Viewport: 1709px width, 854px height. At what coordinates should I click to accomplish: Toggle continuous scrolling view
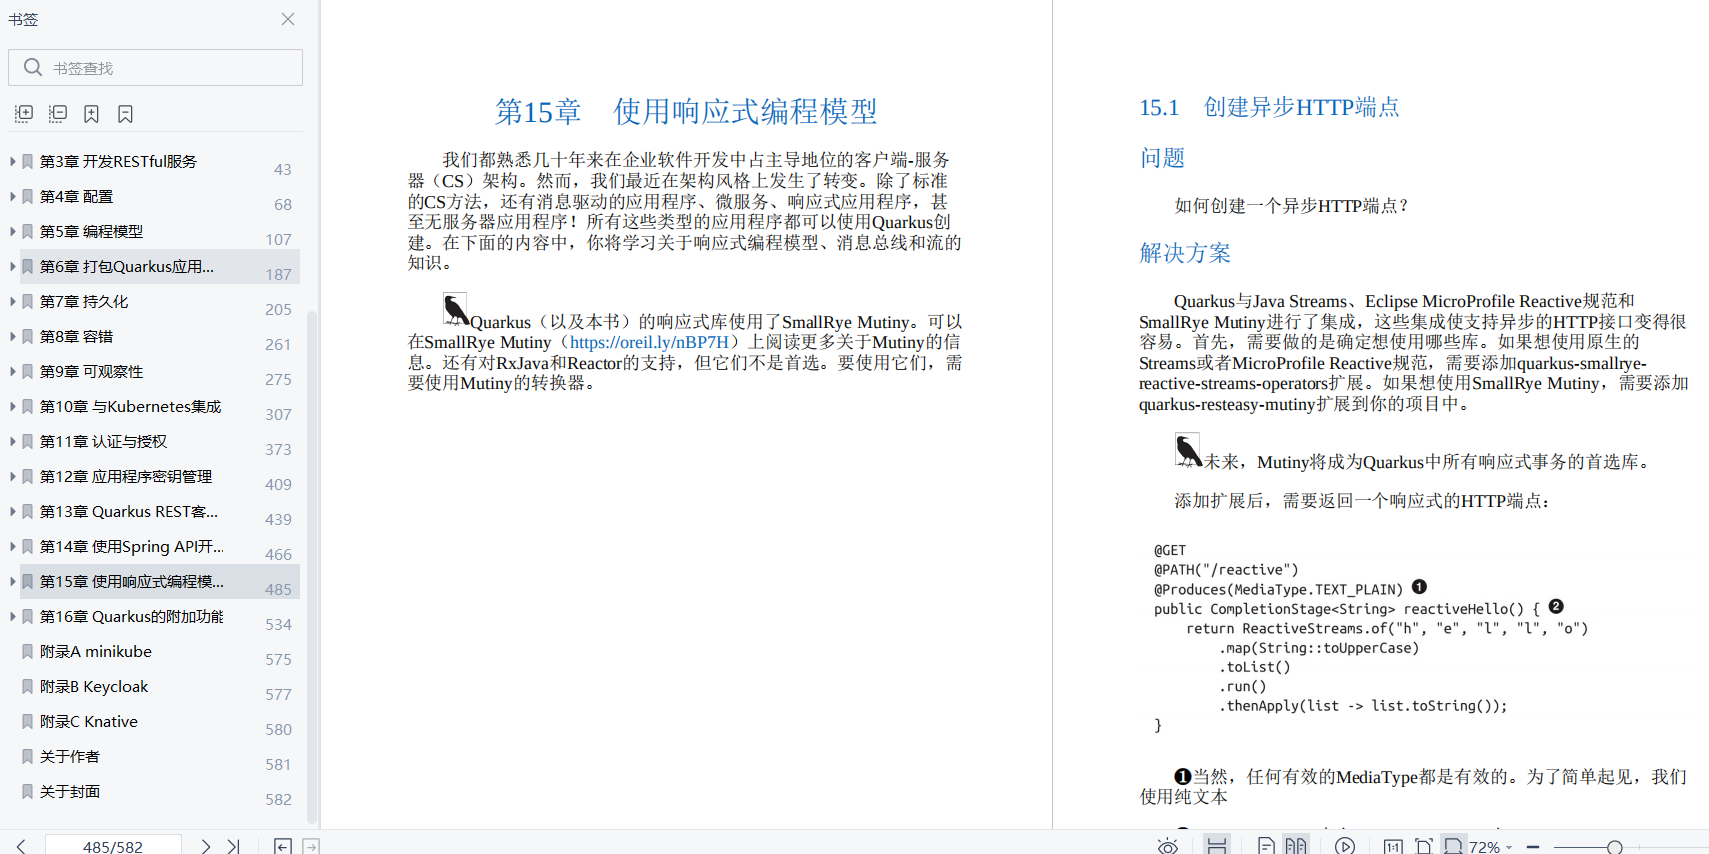(x=1217, y=846)
